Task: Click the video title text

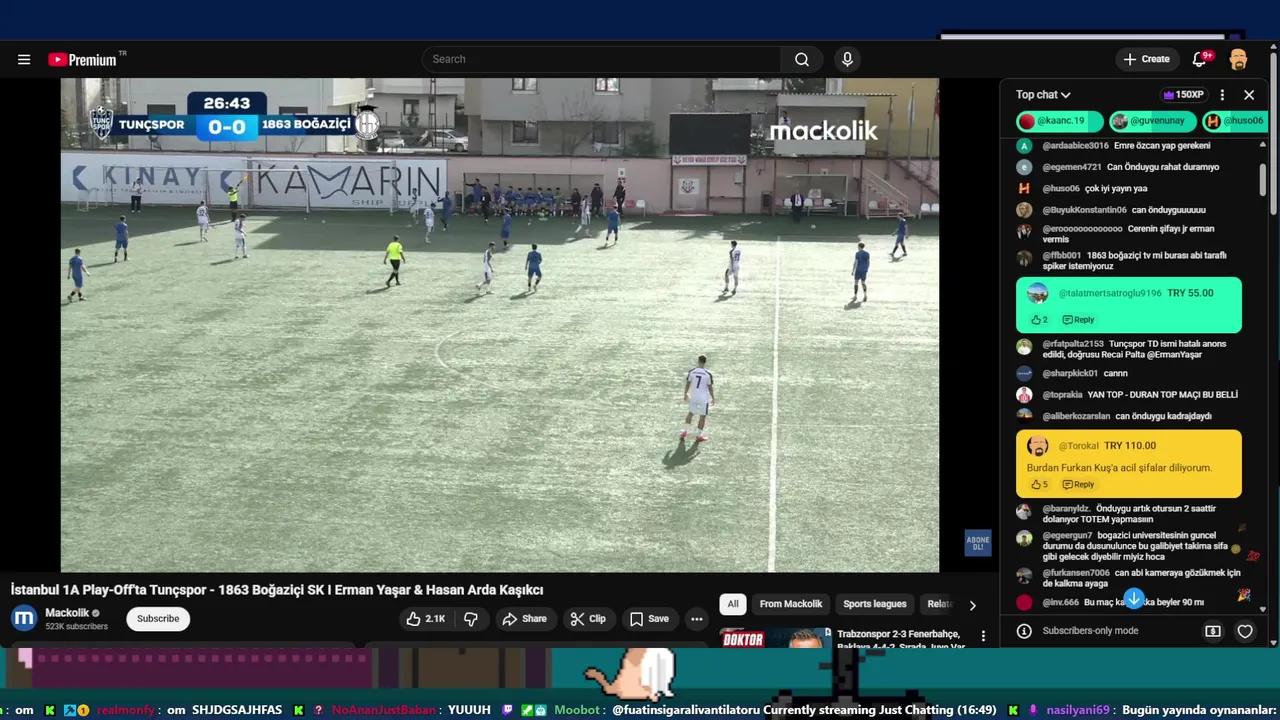Action: [277, 590]
